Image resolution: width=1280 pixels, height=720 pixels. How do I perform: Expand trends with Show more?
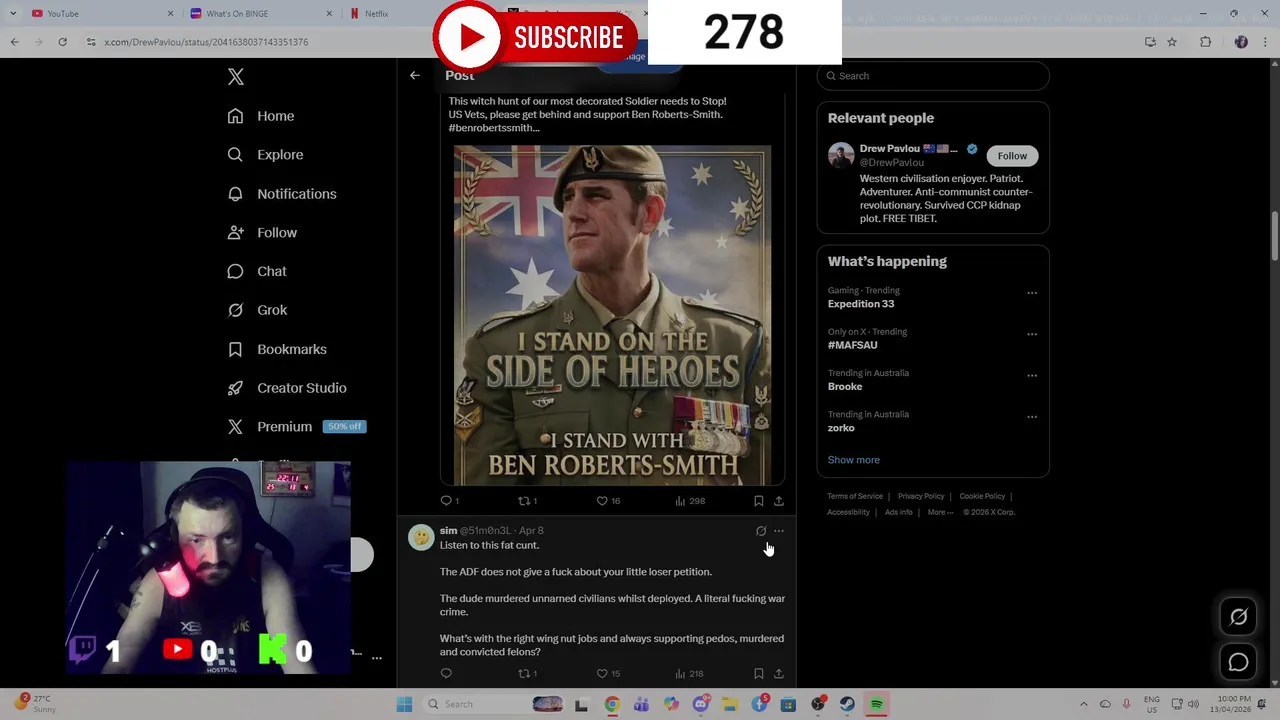[854, 460]
